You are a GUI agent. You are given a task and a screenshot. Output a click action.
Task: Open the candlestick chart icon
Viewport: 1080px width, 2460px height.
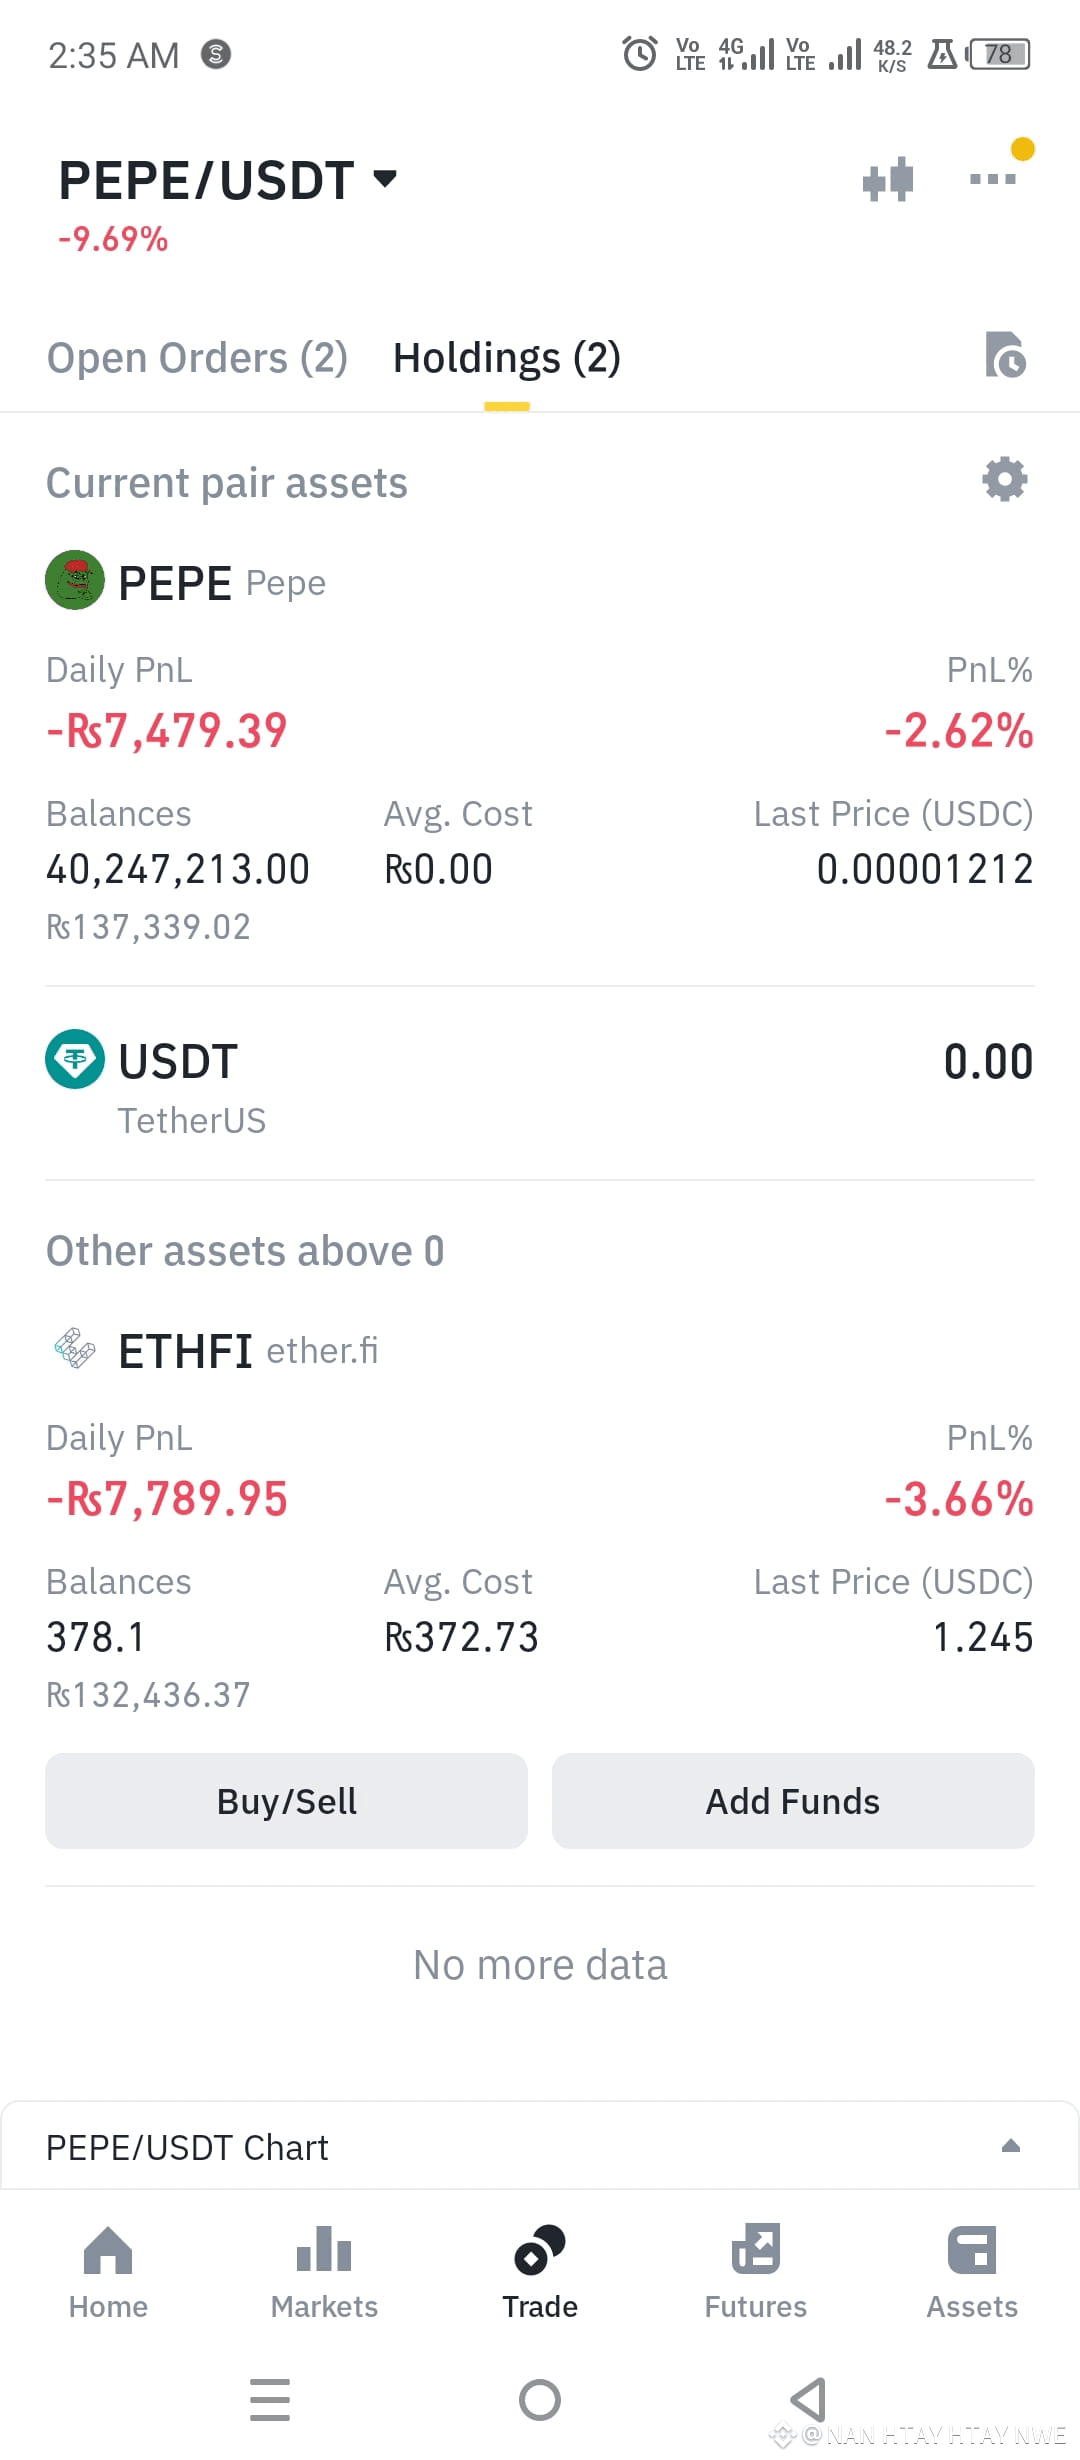(x=888, y=180)
